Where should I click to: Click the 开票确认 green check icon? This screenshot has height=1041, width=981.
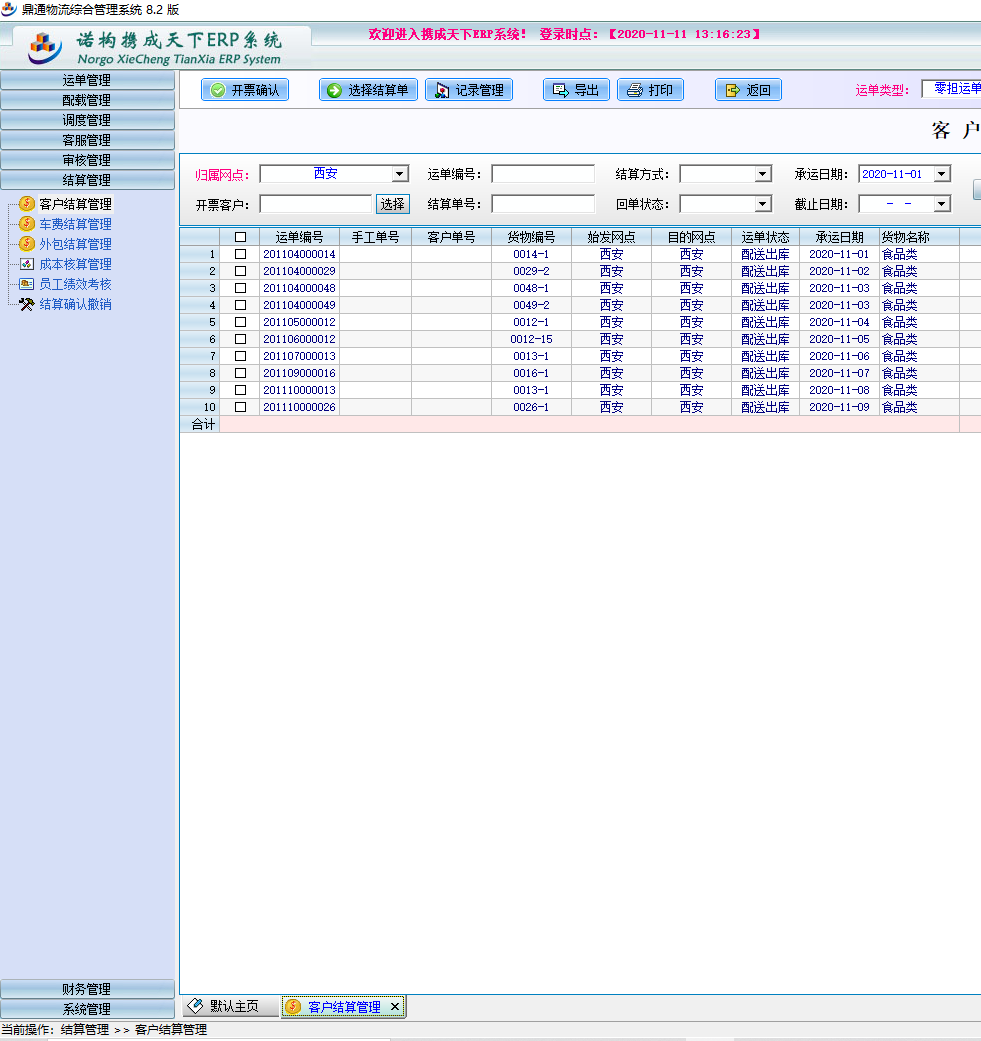(218, 90)
